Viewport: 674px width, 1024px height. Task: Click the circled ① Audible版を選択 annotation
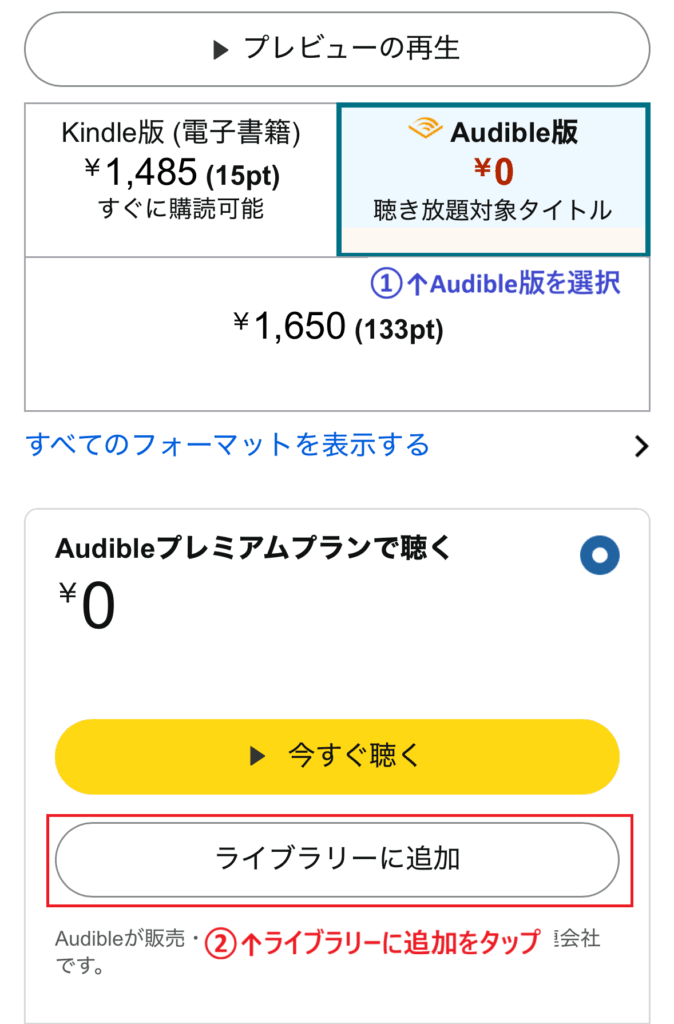496,284
